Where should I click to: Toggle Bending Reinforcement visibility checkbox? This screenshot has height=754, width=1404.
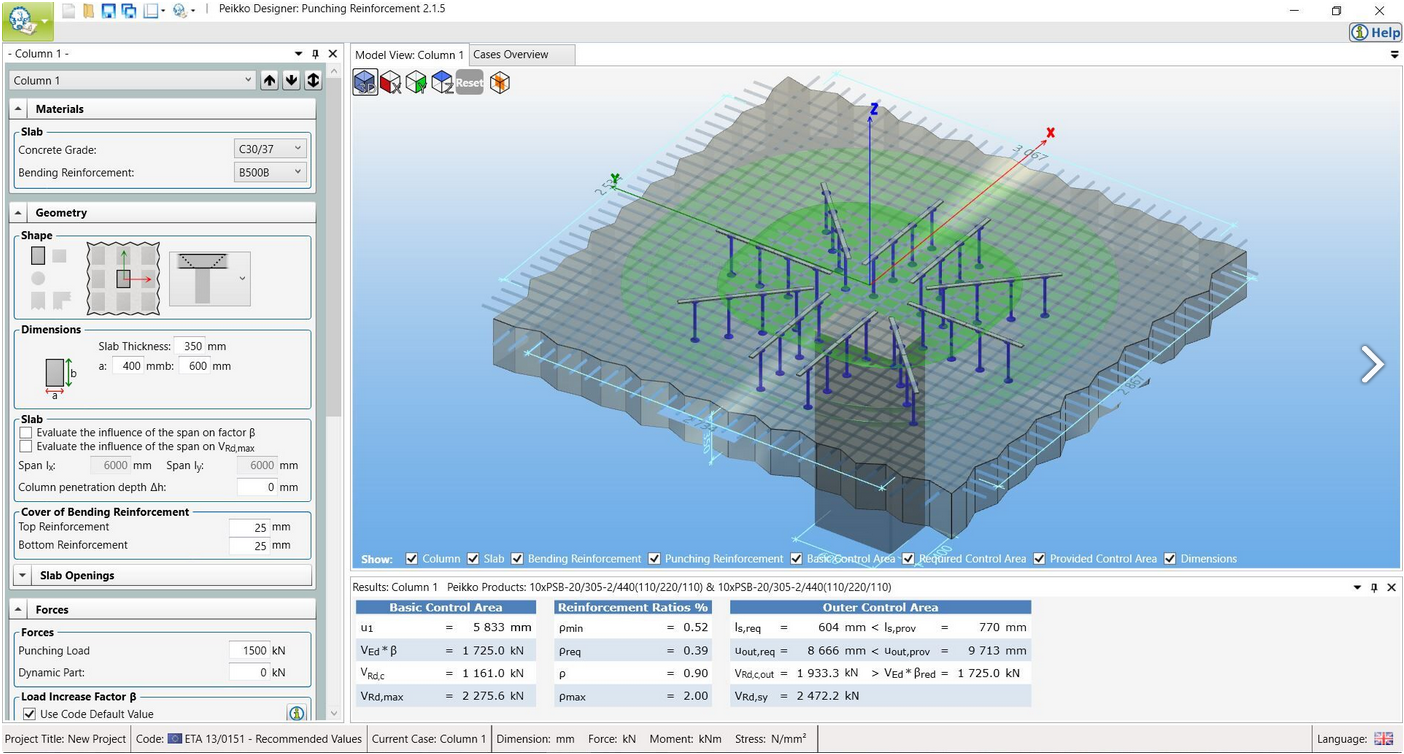(517, 559)
